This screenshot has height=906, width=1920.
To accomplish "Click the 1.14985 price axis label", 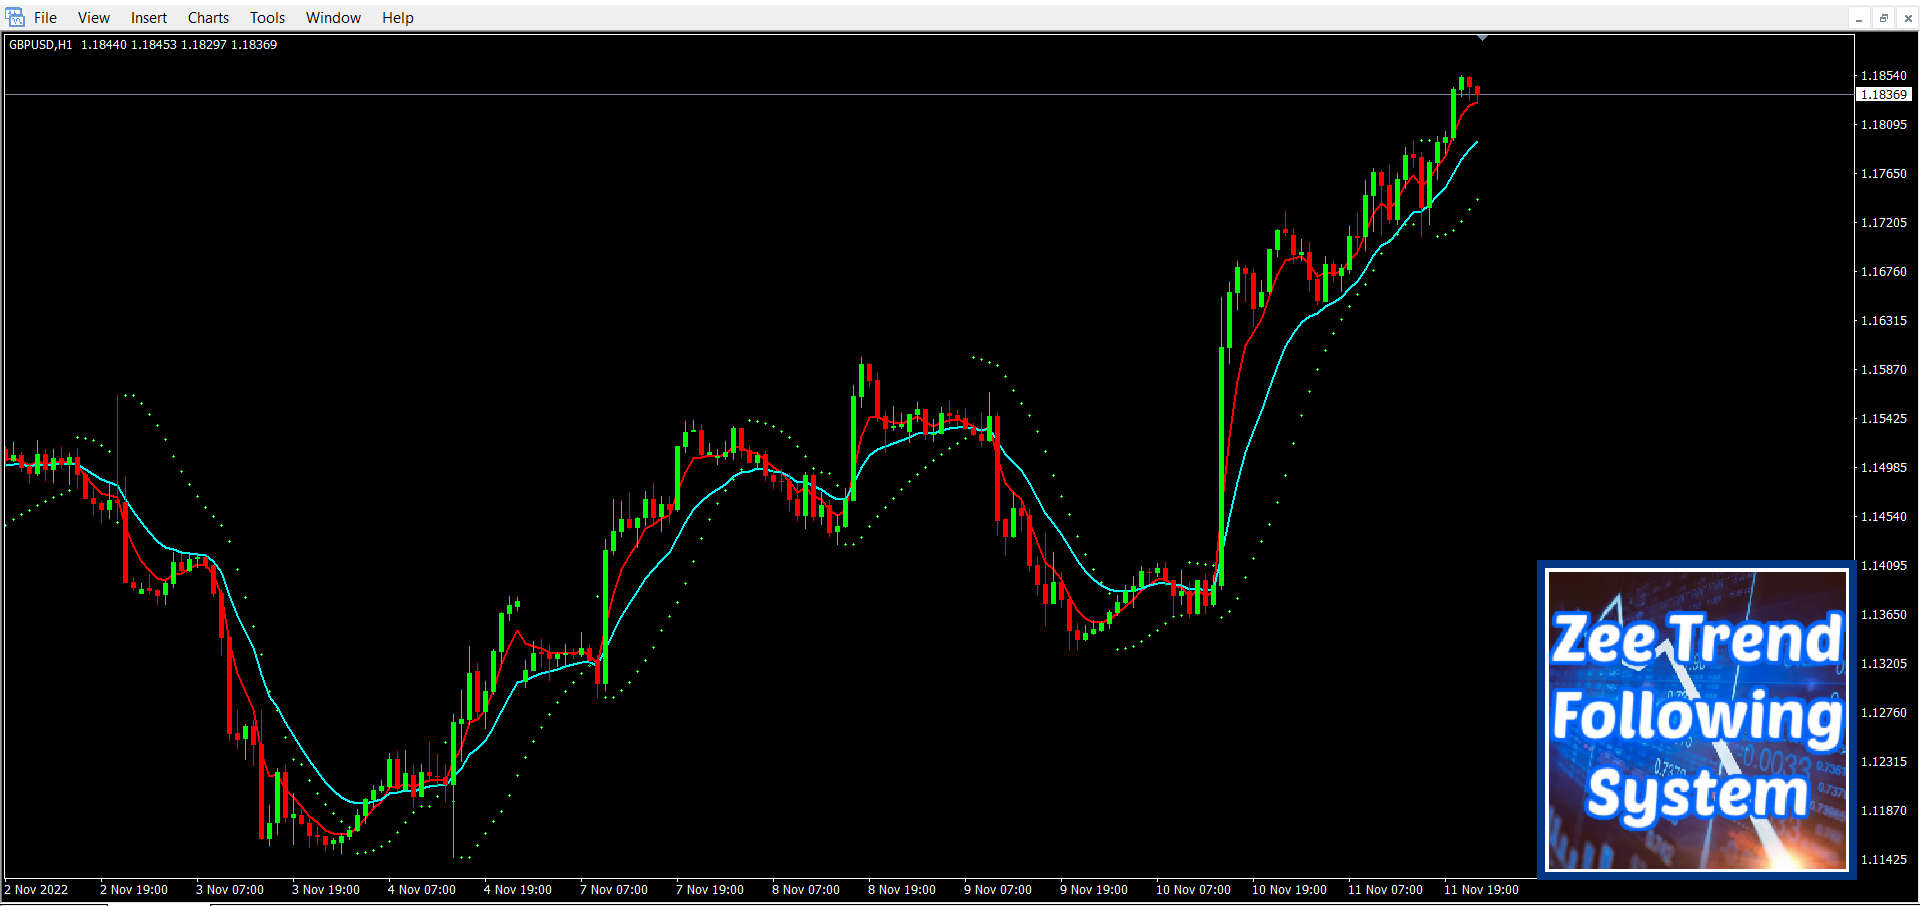I will coord(1883,468).
